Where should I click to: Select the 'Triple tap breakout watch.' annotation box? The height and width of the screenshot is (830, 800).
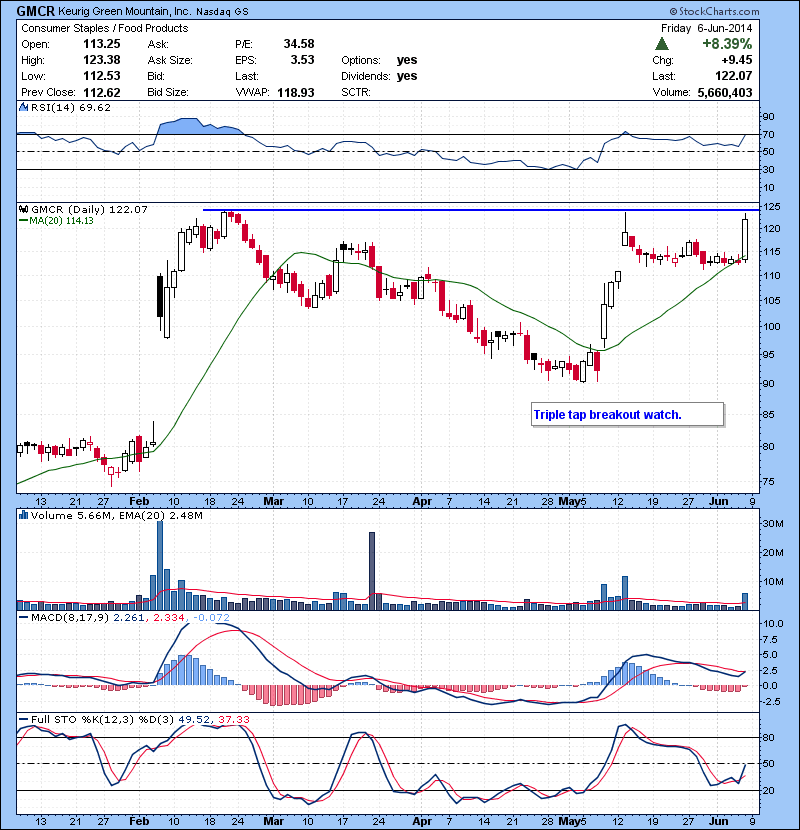point(626,414)
